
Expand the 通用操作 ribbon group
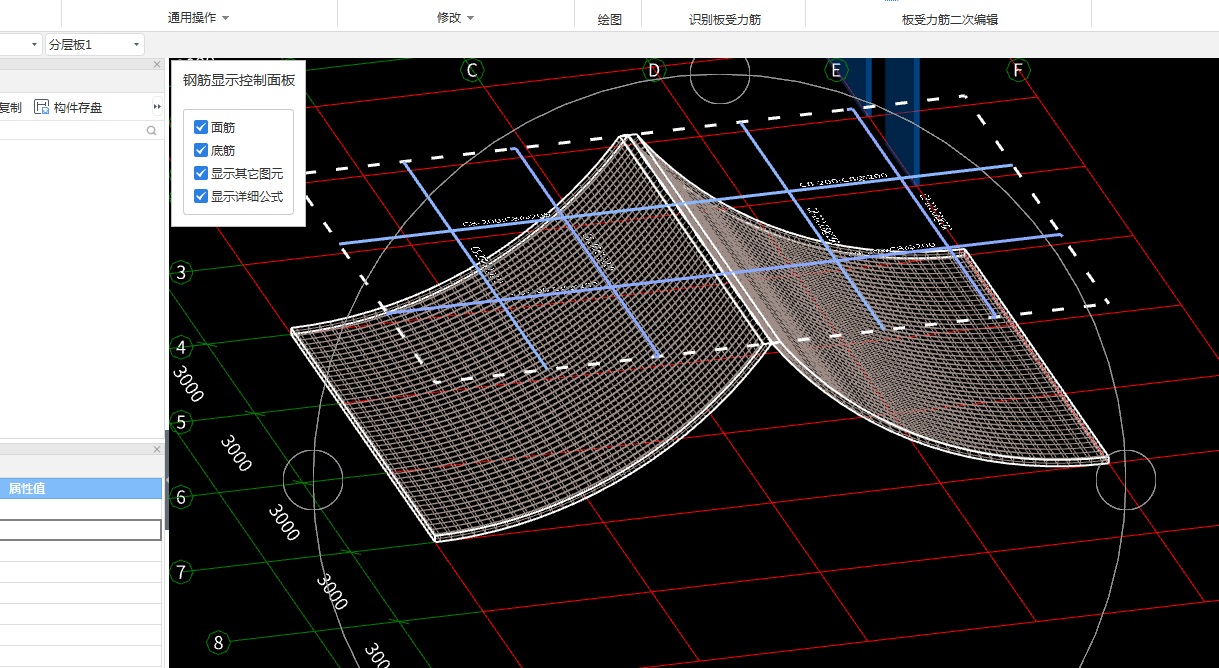click(198, 18)
